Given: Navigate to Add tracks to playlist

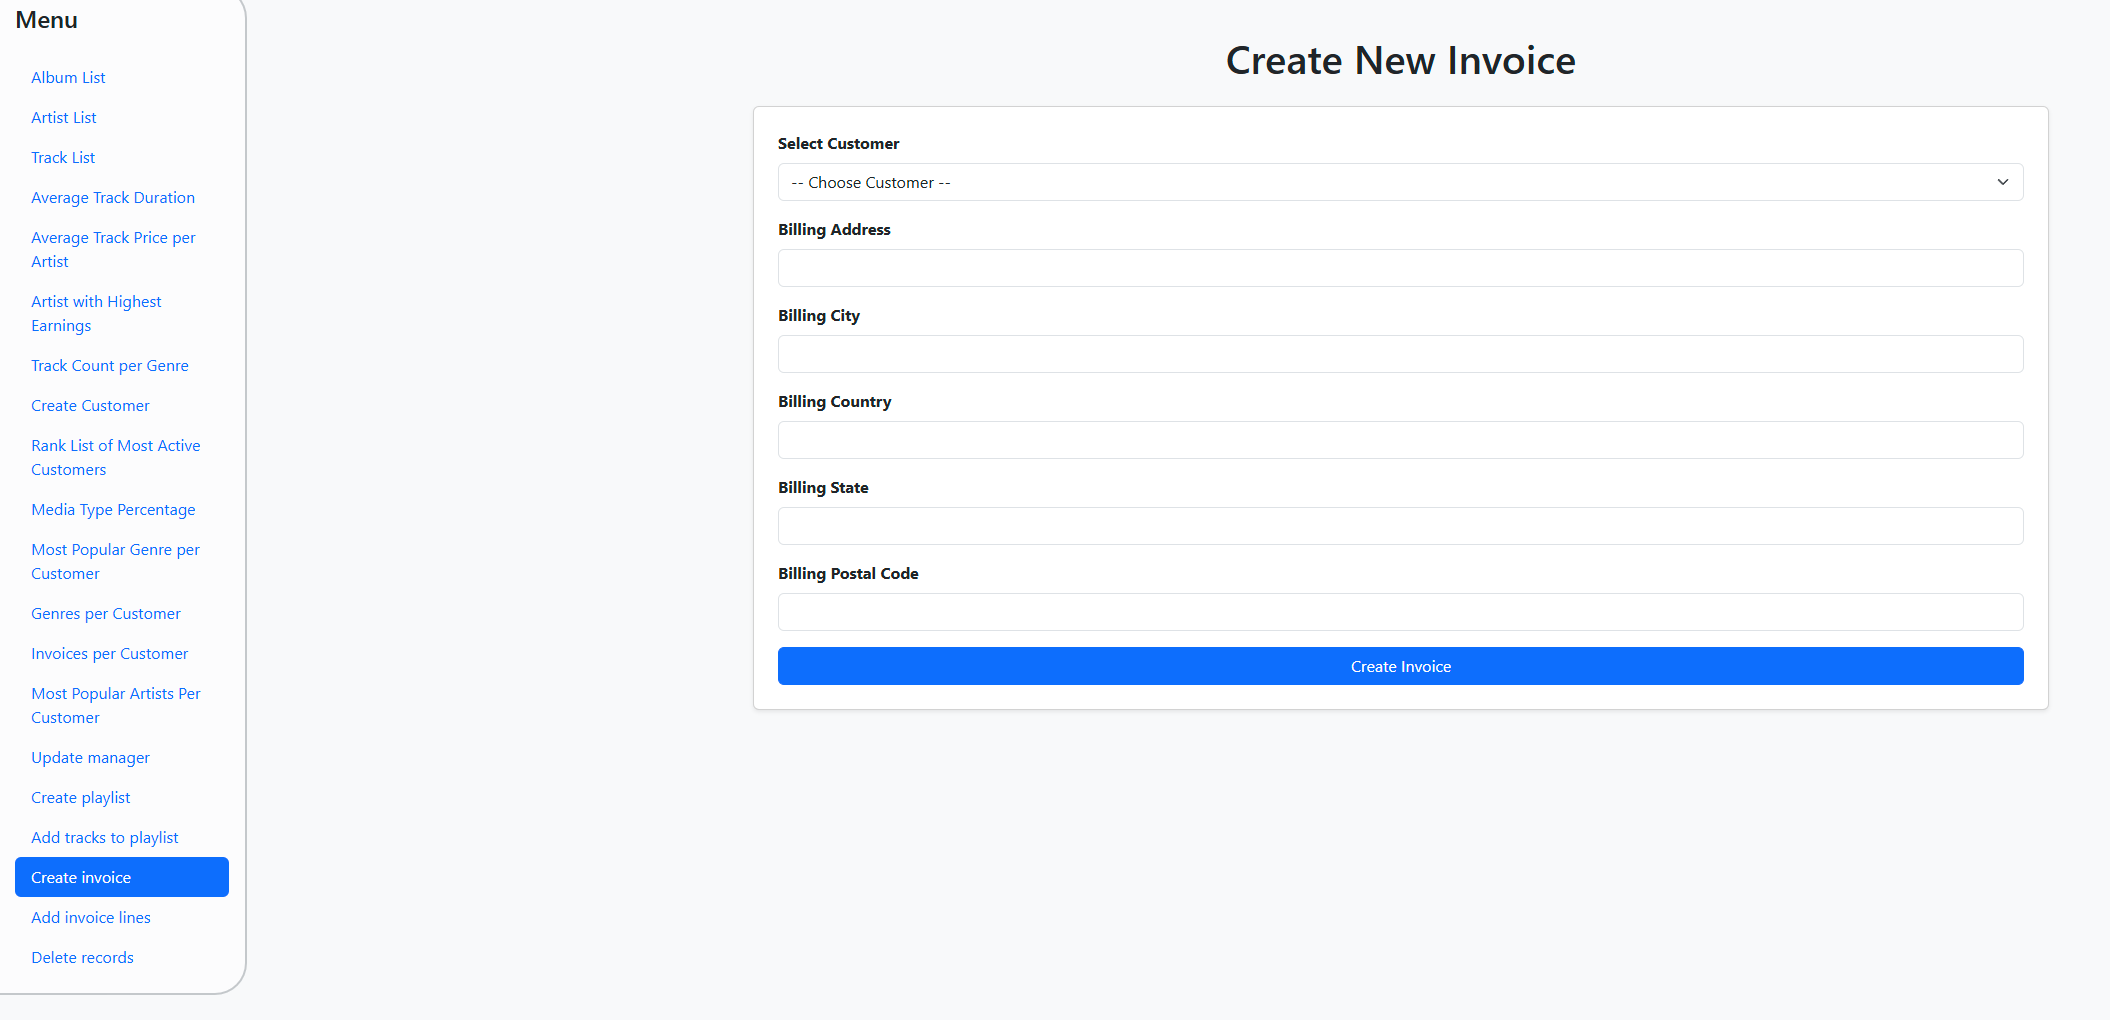Looking at the screenshot, I should click(105, 838).
